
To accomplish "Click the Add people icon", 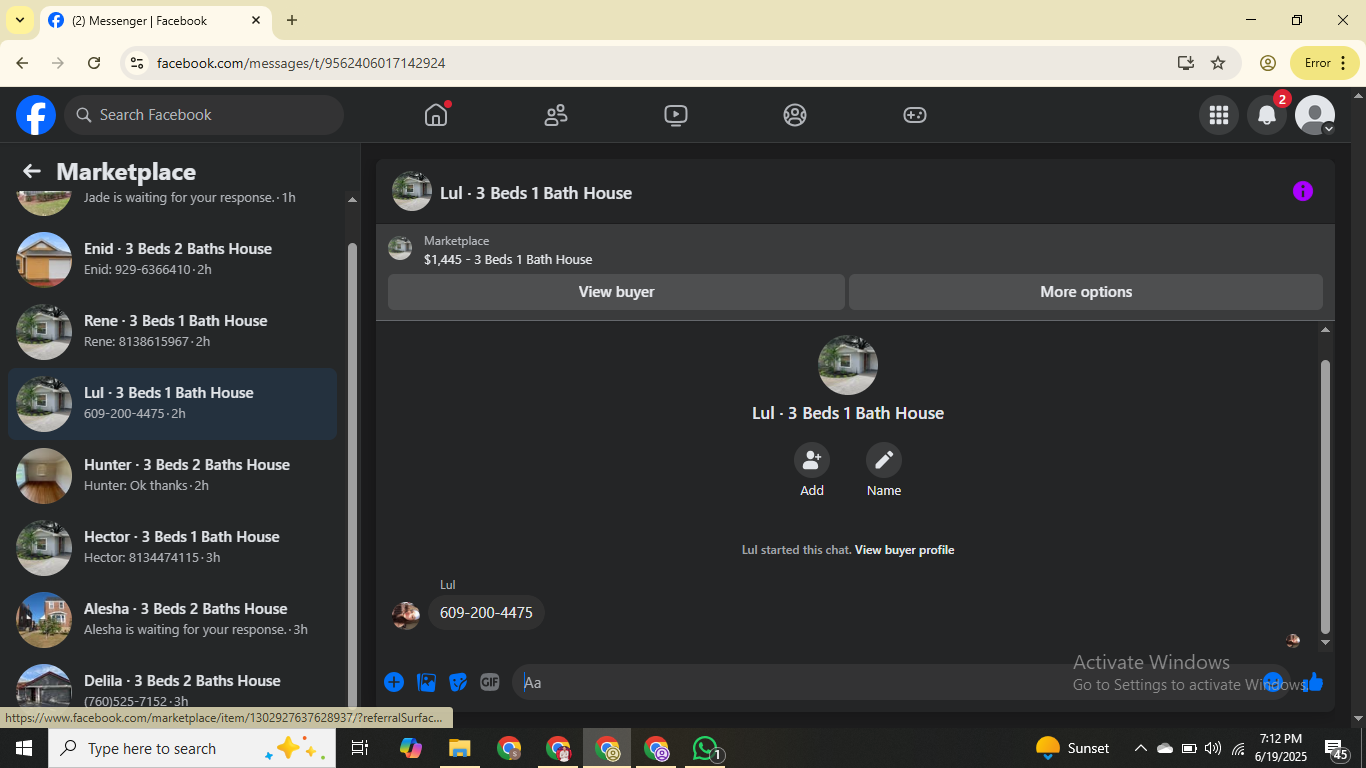I will point(812,460).
